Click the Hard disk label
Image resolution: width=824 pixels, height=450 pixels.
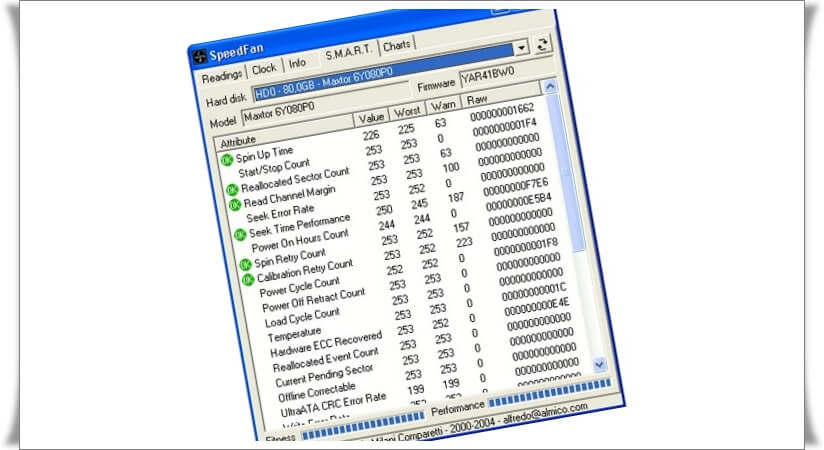[x=226, y=99]
